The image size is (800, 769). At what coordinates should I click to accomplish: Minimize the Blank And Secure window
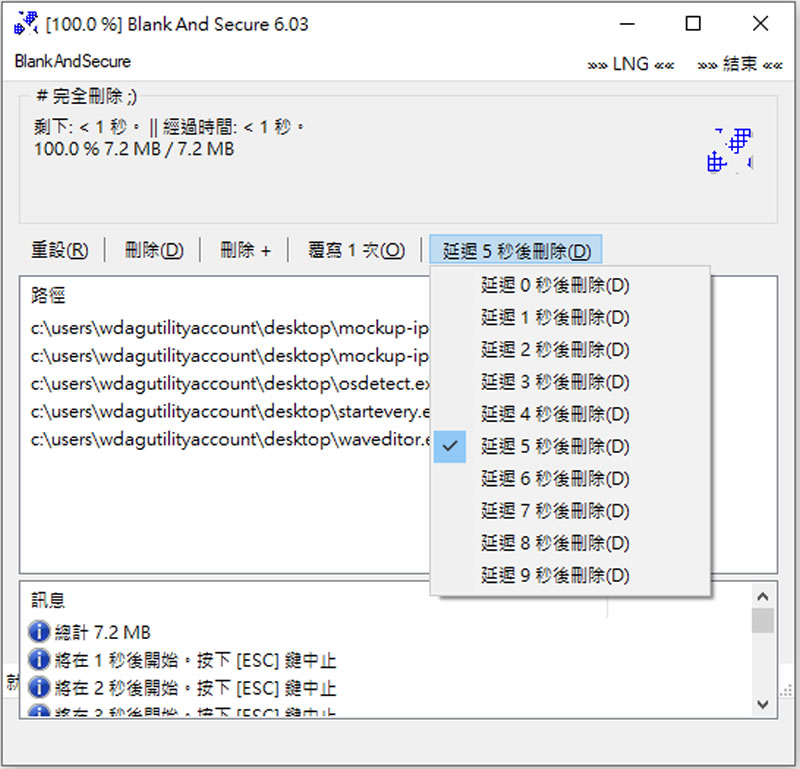tap(627, 23)
